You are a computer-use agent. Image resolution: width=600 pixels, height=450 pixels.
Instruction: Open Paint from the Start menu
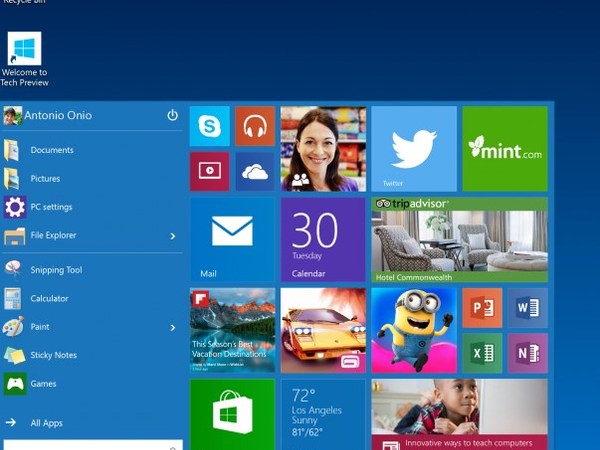click(x=92, y=327)
